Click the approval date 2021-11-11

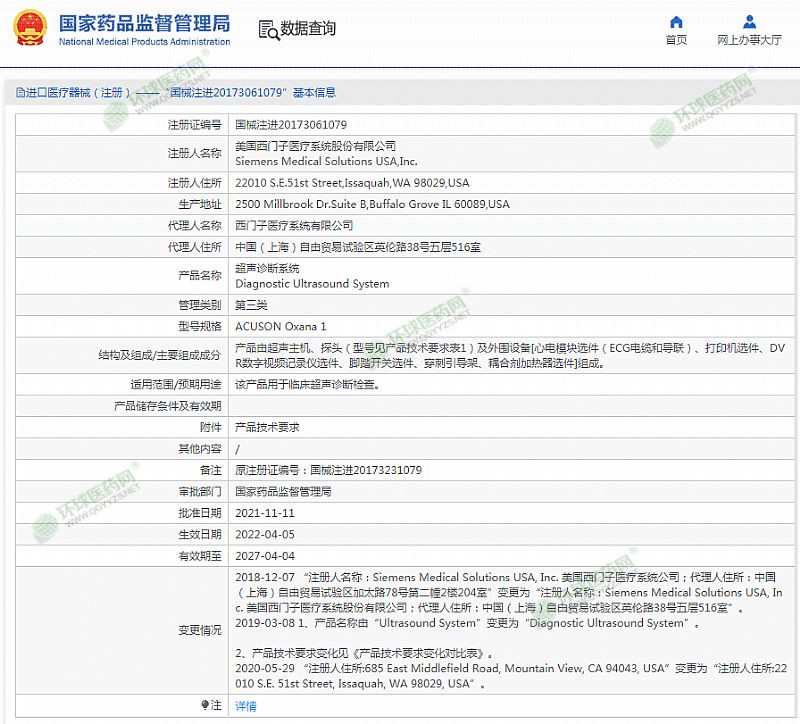pos(265,513)
